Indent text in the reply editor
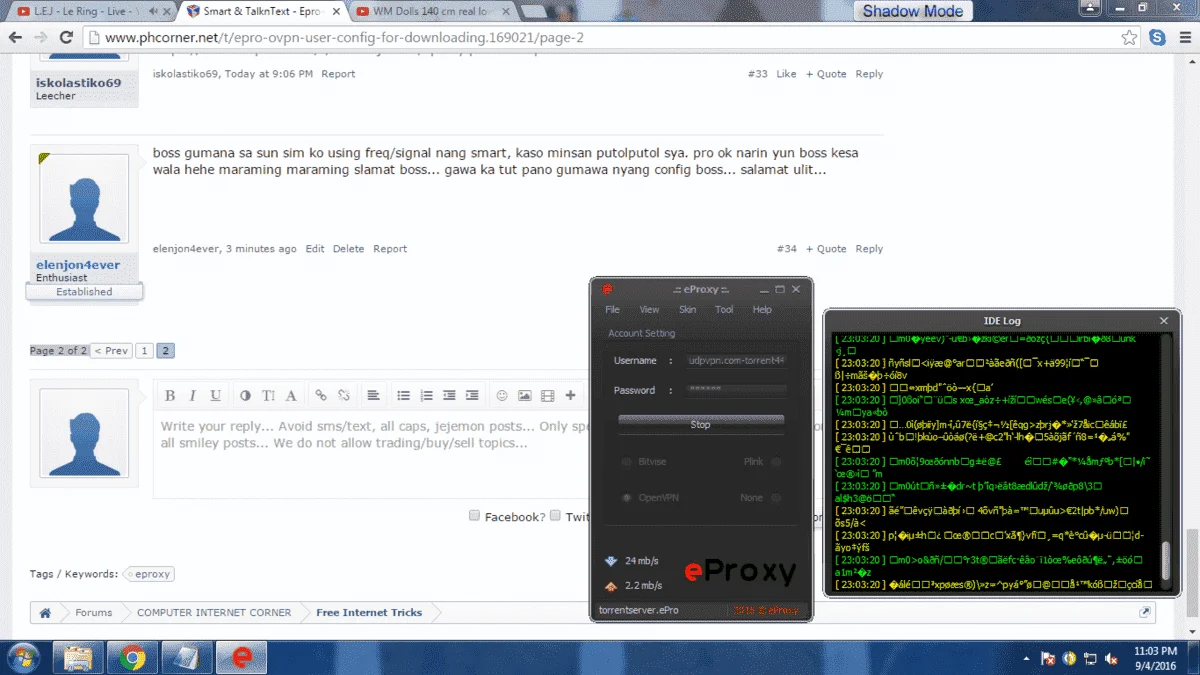Viewport: 1200px width, 675px height. [x=472, y=396]
